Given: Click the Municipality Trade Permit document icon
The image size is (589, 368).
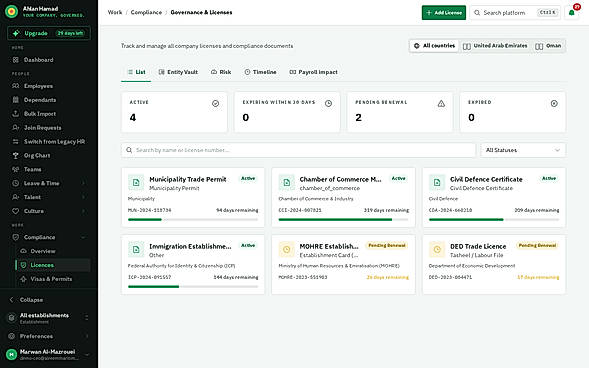Looking at the screenshot, I should 136,183.
